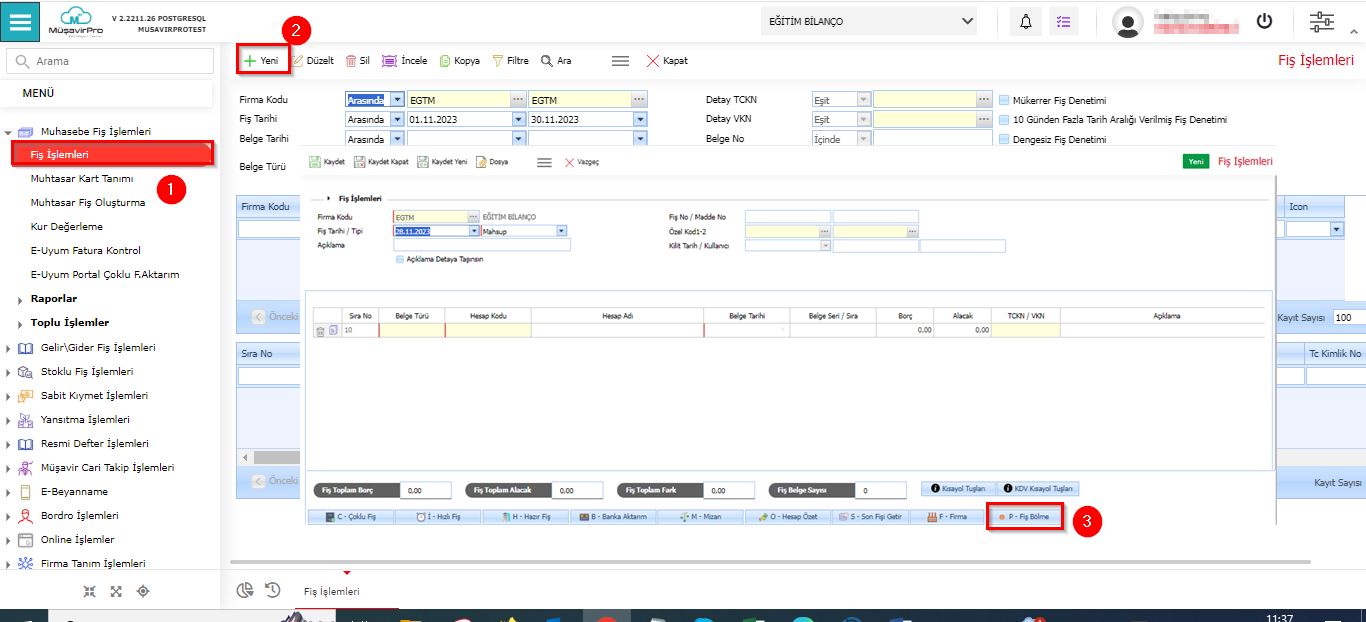Open the voucher date 28.11.2023 dropdown
Screen dimensions: 1366x622
(x=474, y=231)
